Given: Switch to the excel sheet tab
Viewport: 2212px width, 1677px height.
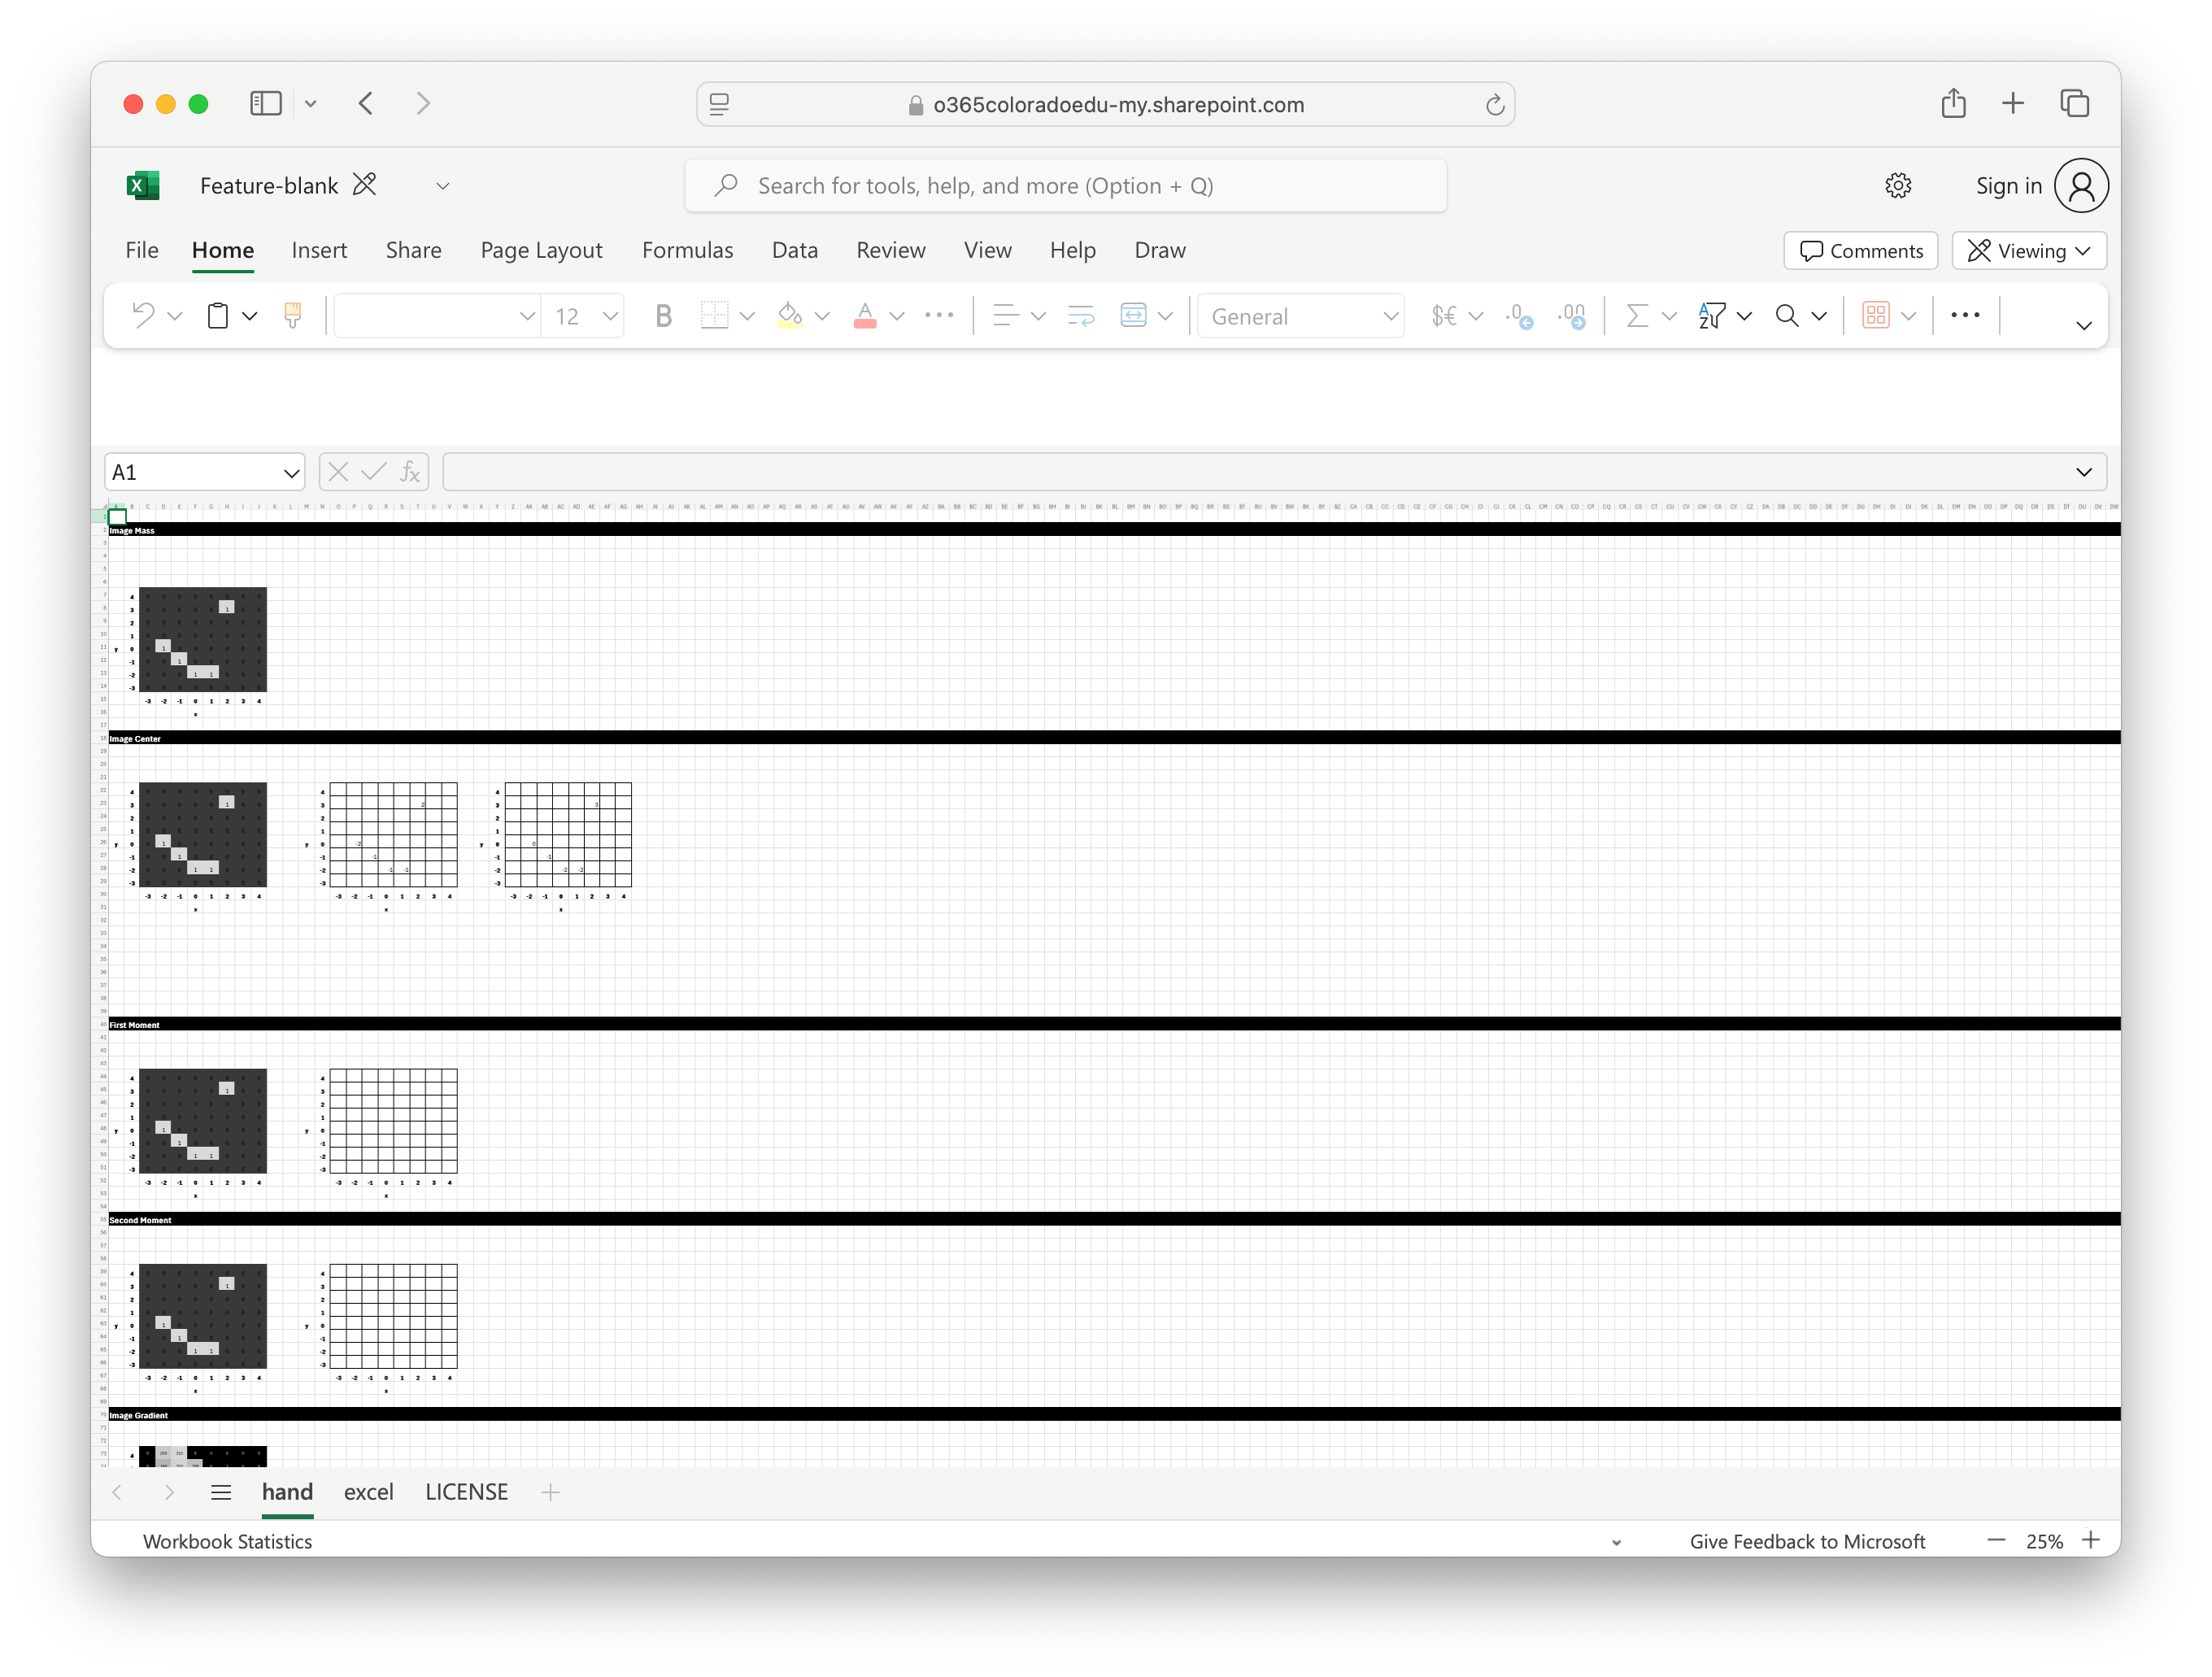Looking at the screenshot, I should click(x=368, y=1491).
